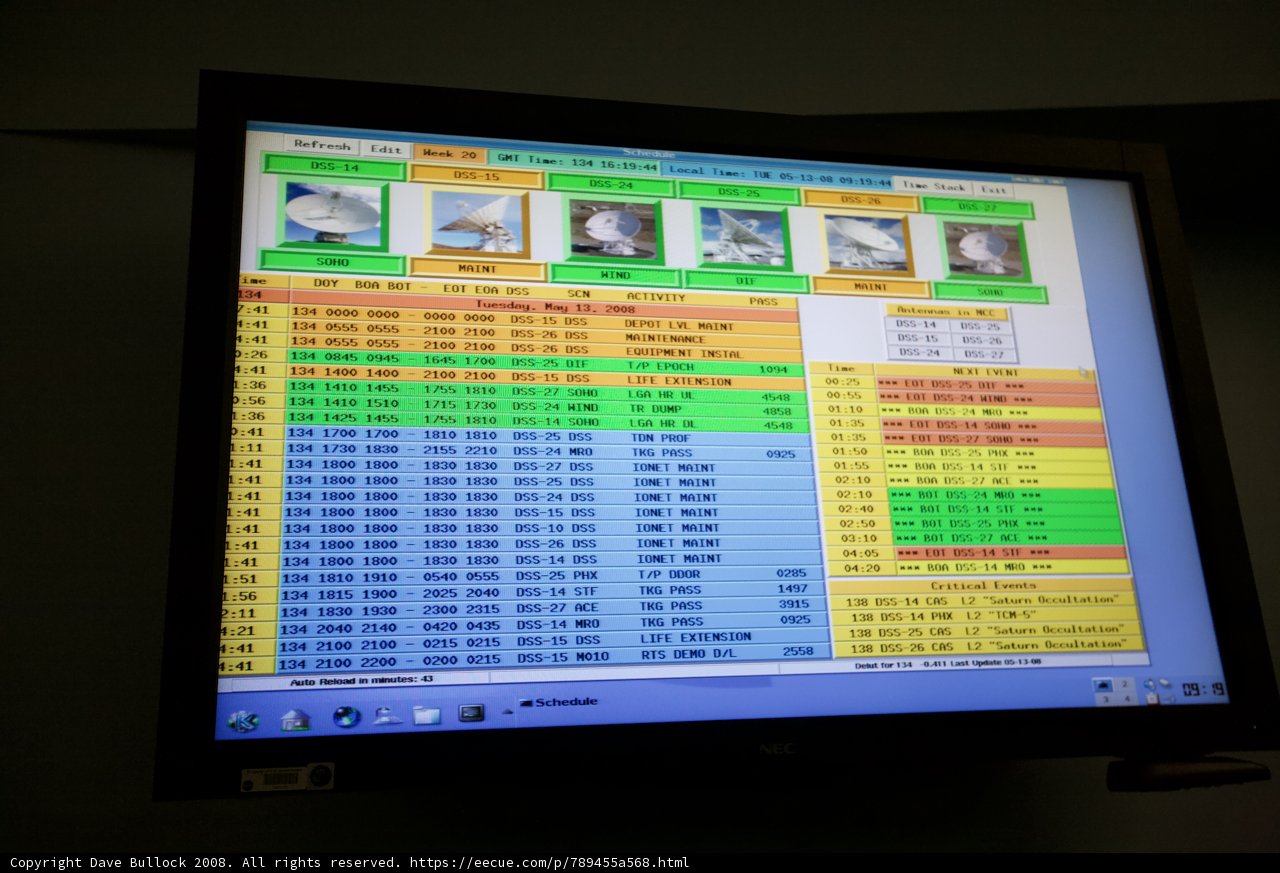Click next event EOT DSS-25 DIF
1280x873 pixels.
(987, 385)
